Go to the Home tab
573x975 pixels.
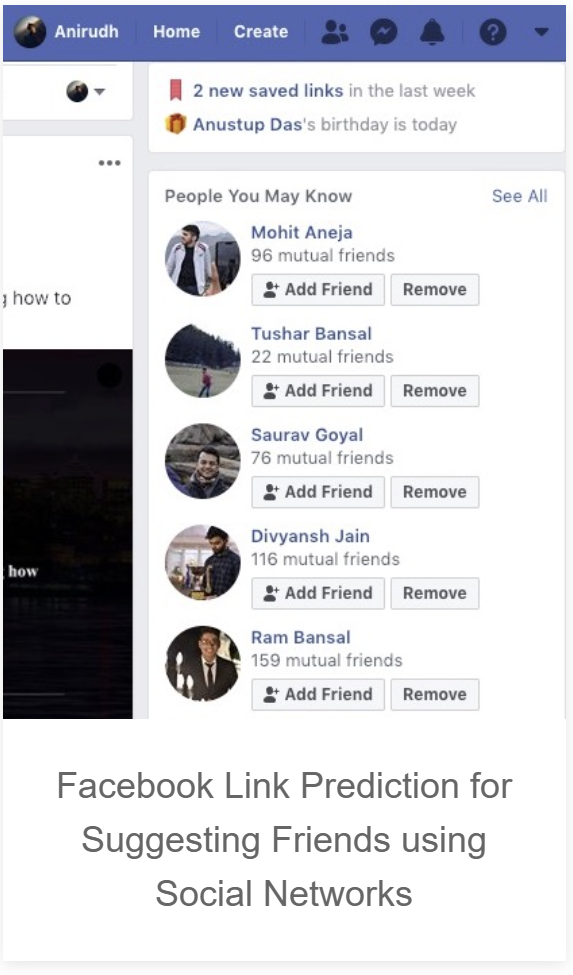pos(176,32)
